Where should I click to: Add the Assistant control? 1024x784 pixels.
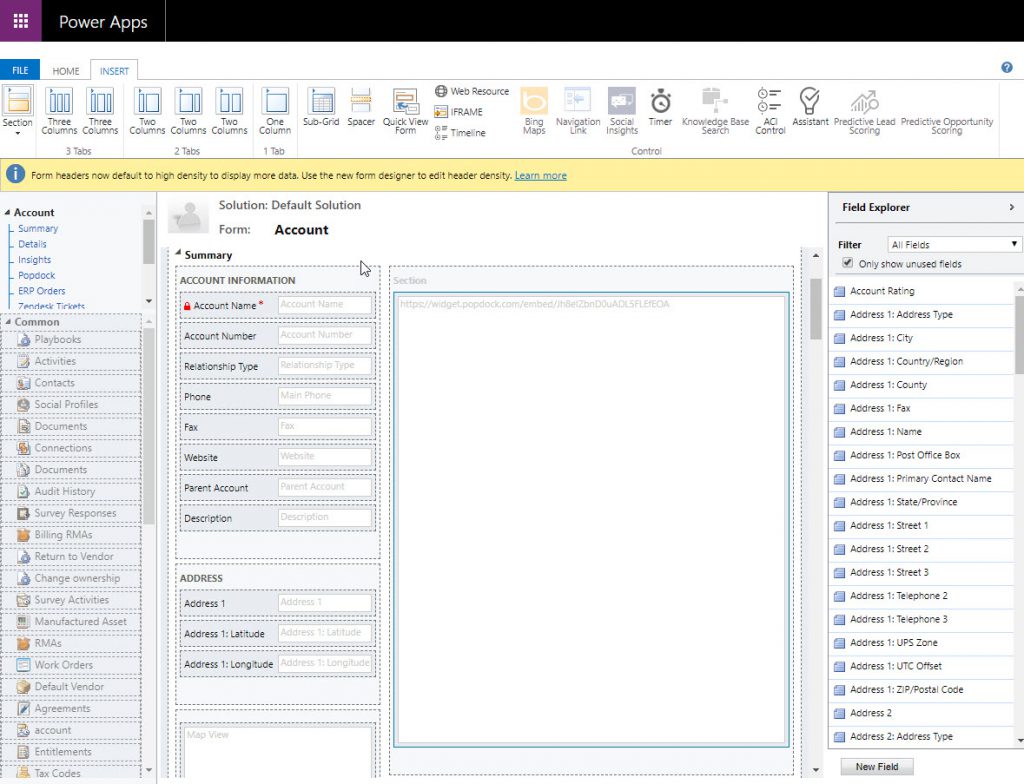(810, 107)
